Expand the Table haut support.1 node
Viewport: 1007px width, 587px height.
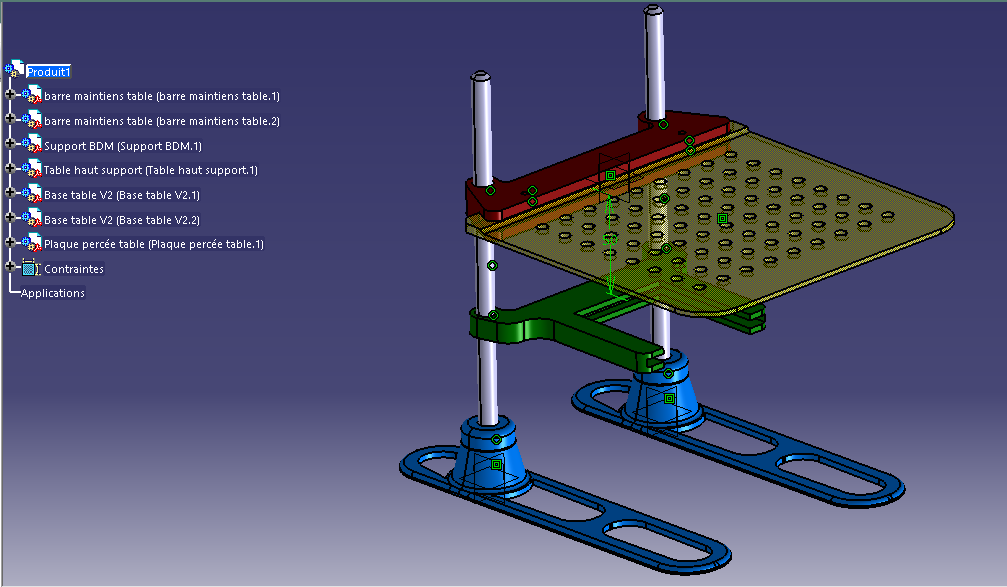(x=10, y=168)
